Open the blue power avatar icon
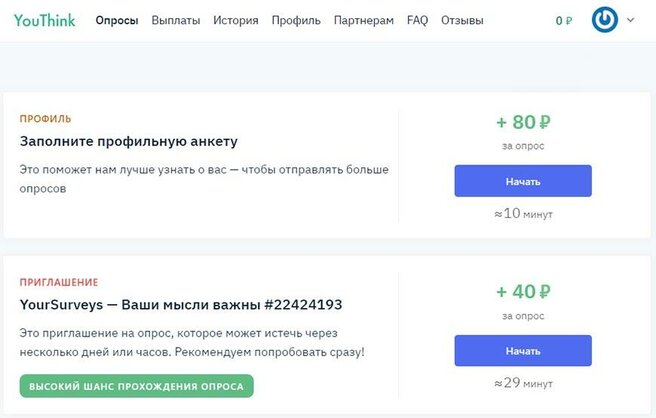656x418 pixels. [x=605, y=20]
